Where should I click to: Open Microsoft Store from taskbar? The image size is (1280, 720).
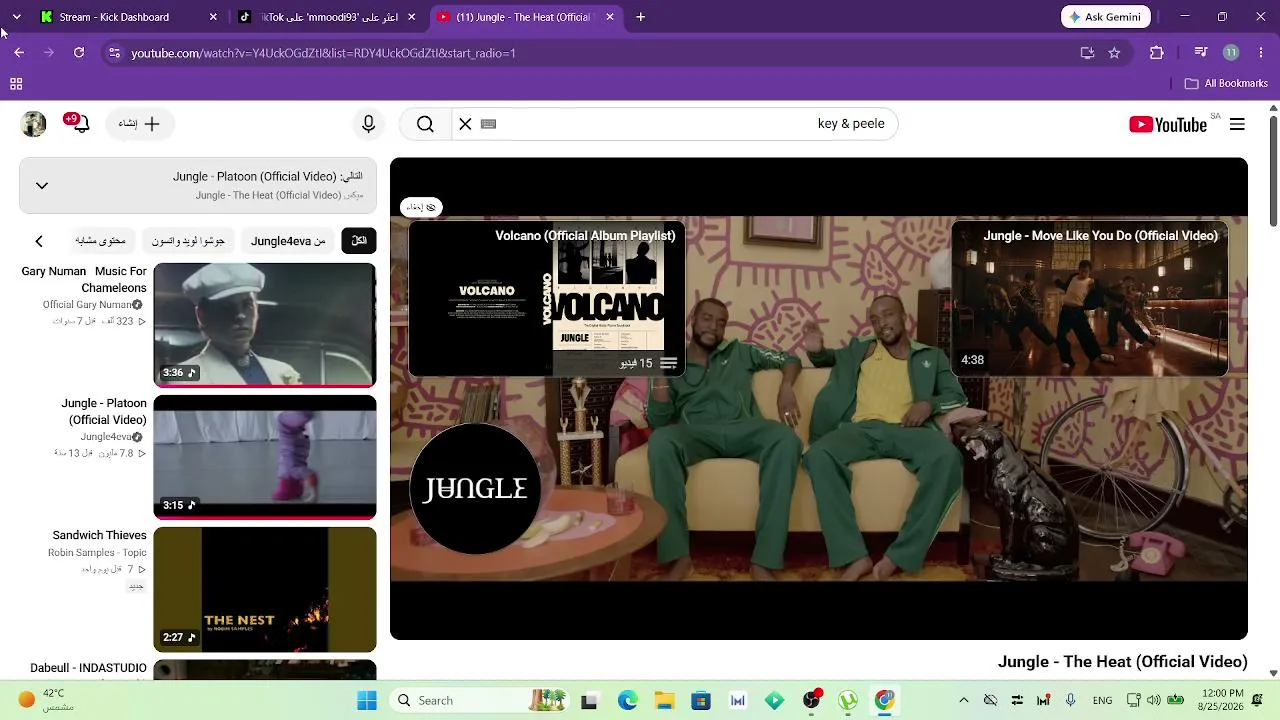(701, 700)
